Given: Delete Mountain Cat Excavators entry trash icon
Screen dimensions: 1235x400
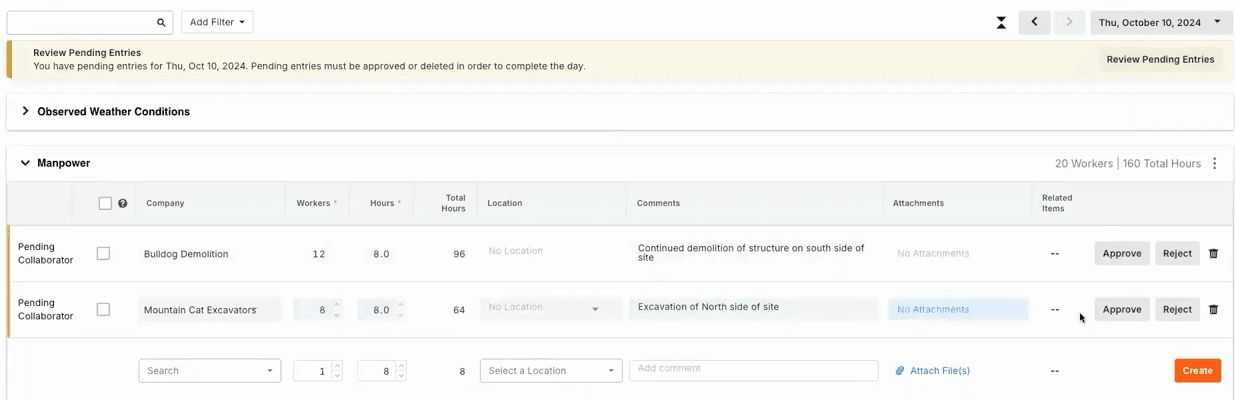Looking at the screenshot, I should tap(1213, 310).
